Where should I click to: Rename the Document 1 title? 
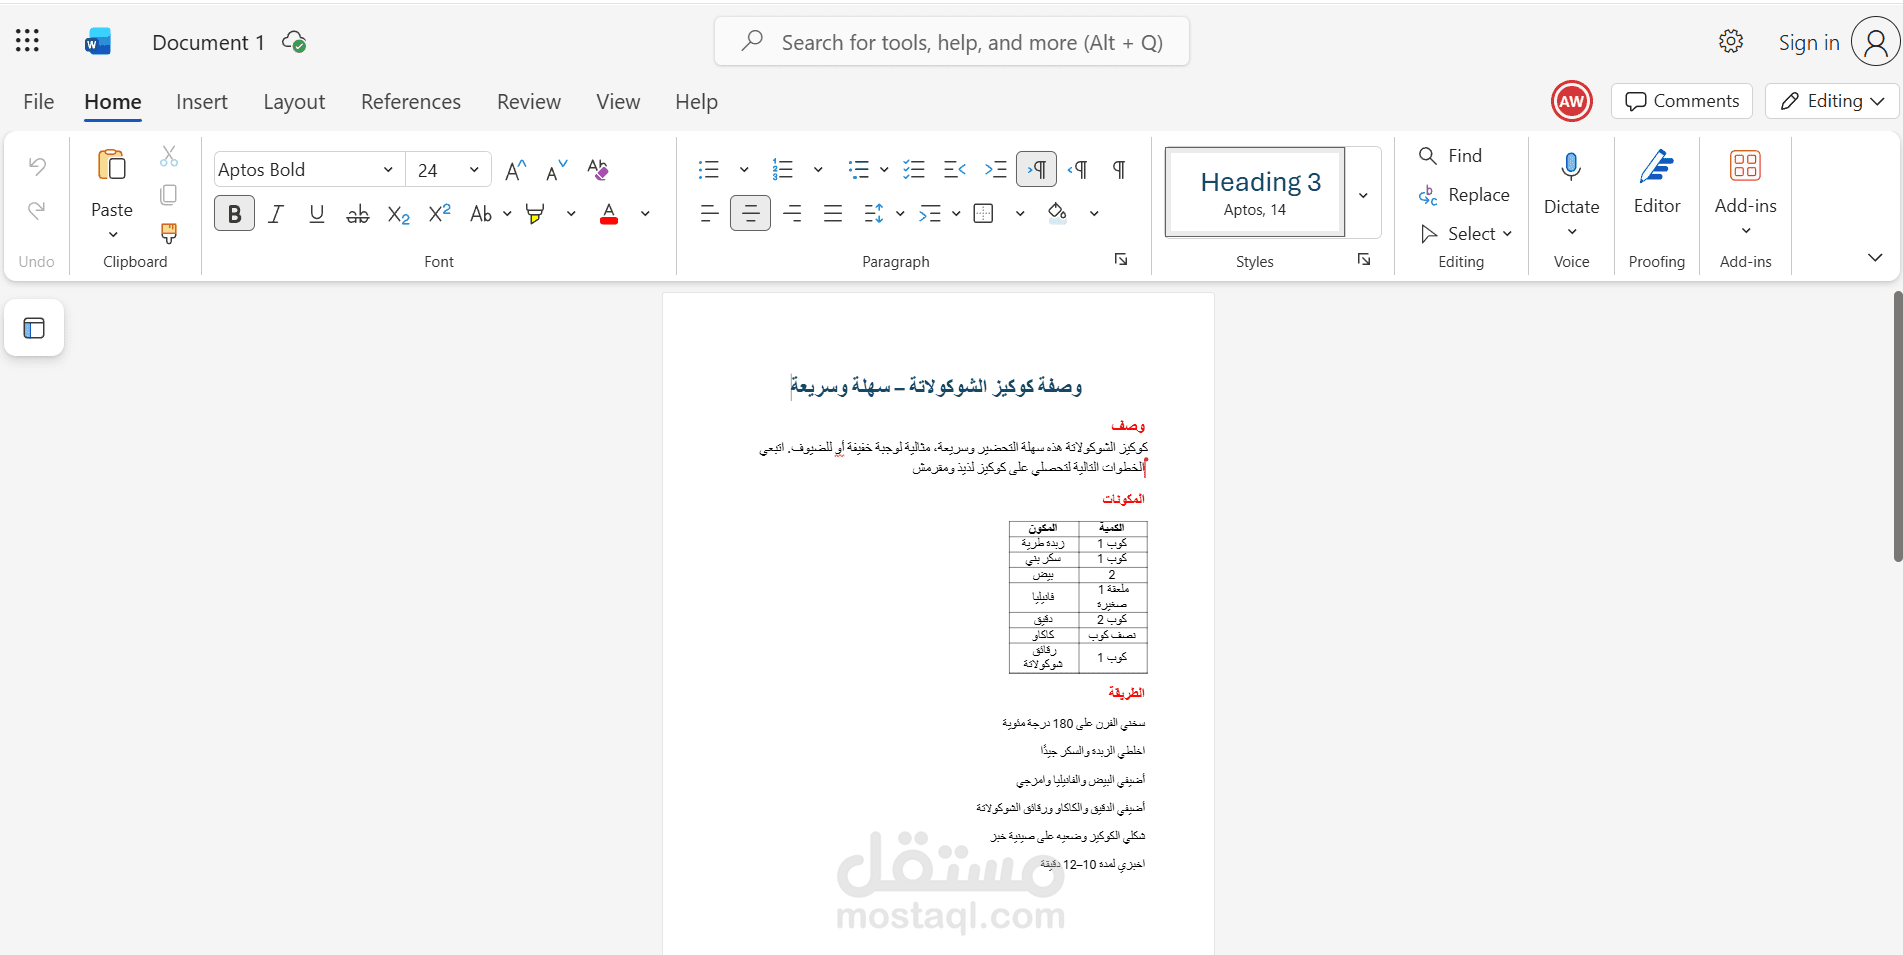point(208,42)
